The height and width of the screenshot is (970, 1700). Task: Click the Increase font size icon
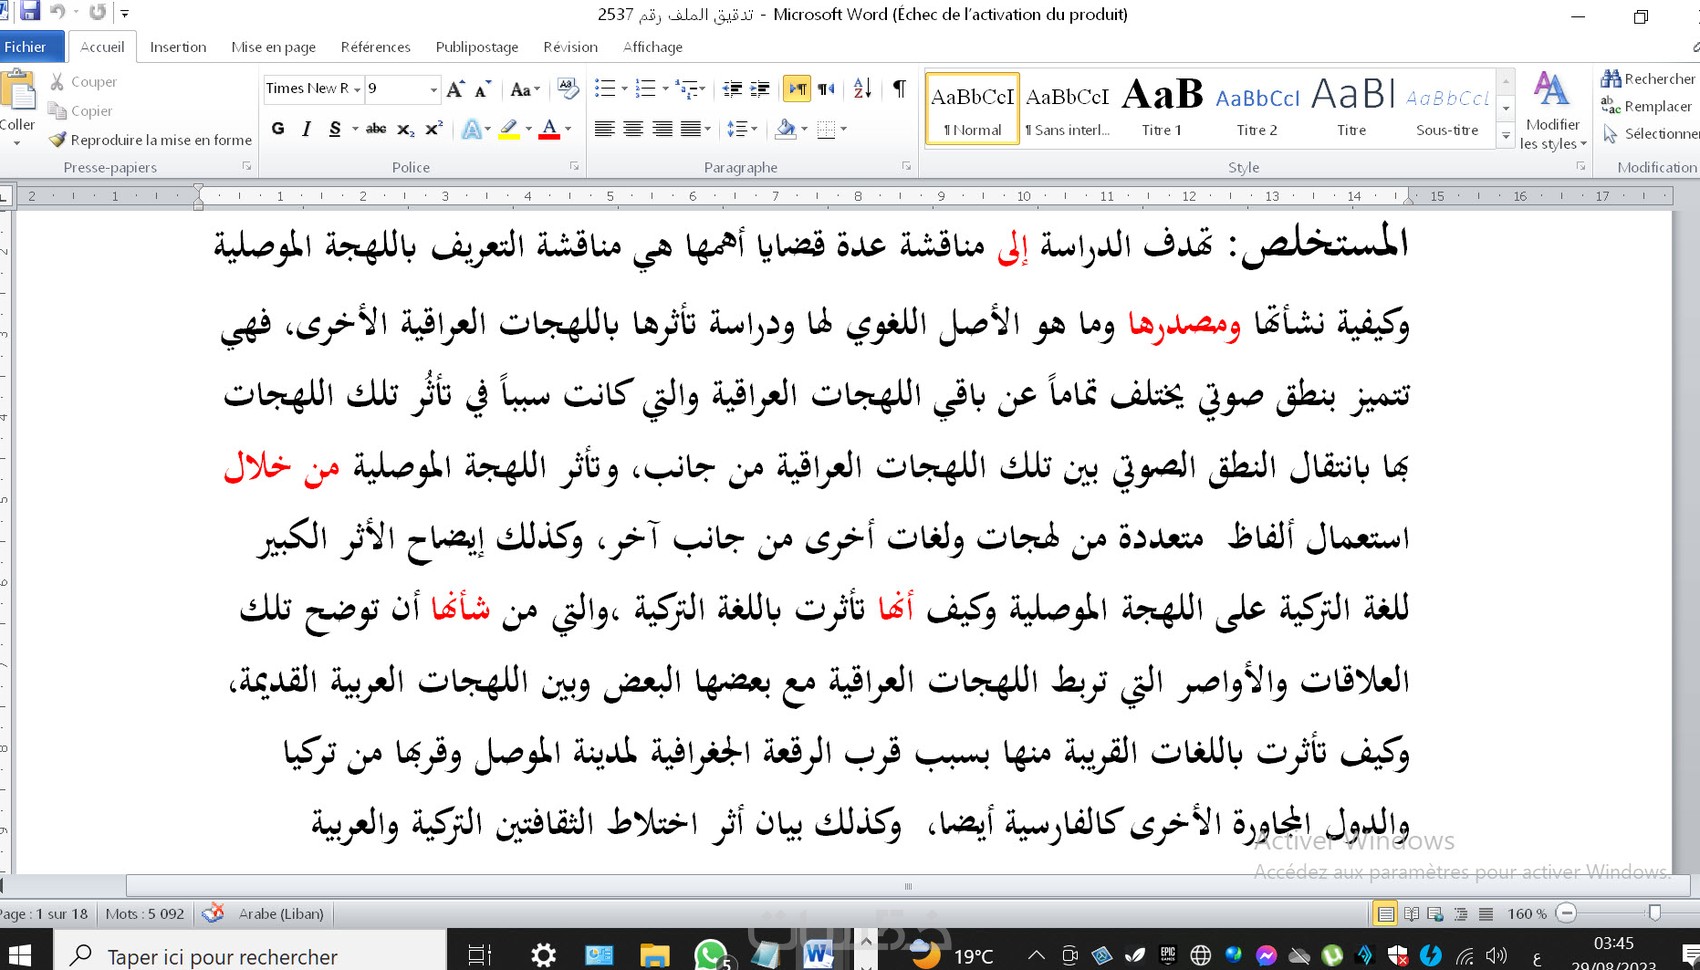455,89
